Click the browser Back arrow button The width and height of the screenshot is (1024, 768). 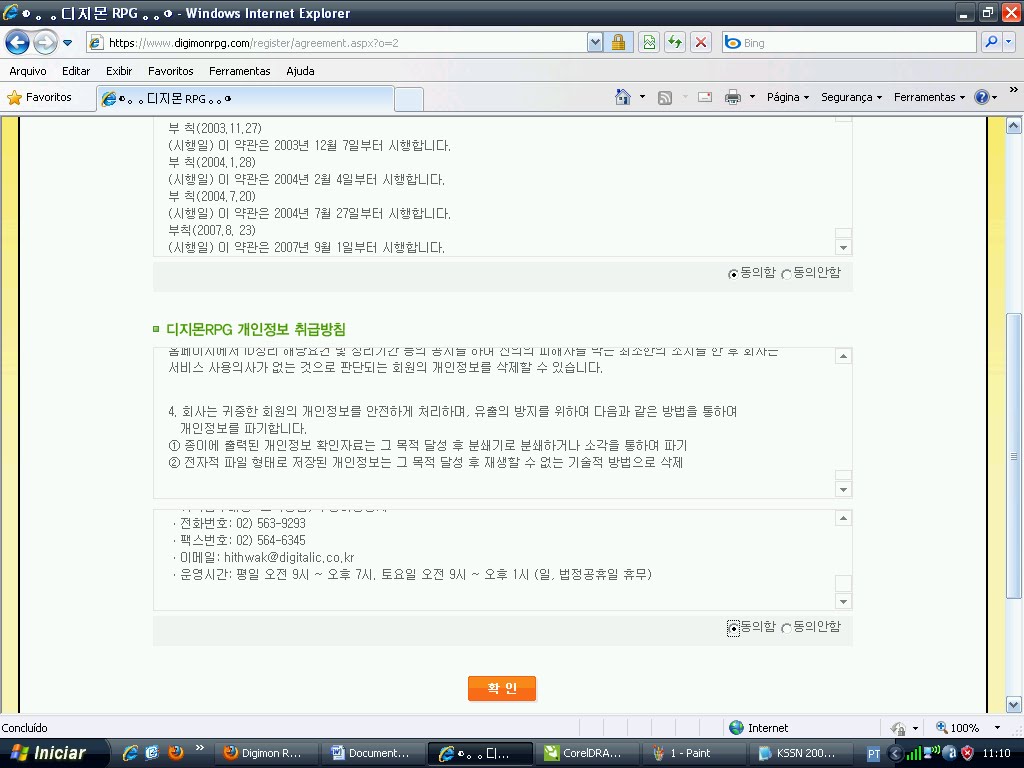(x=18, y=43)
